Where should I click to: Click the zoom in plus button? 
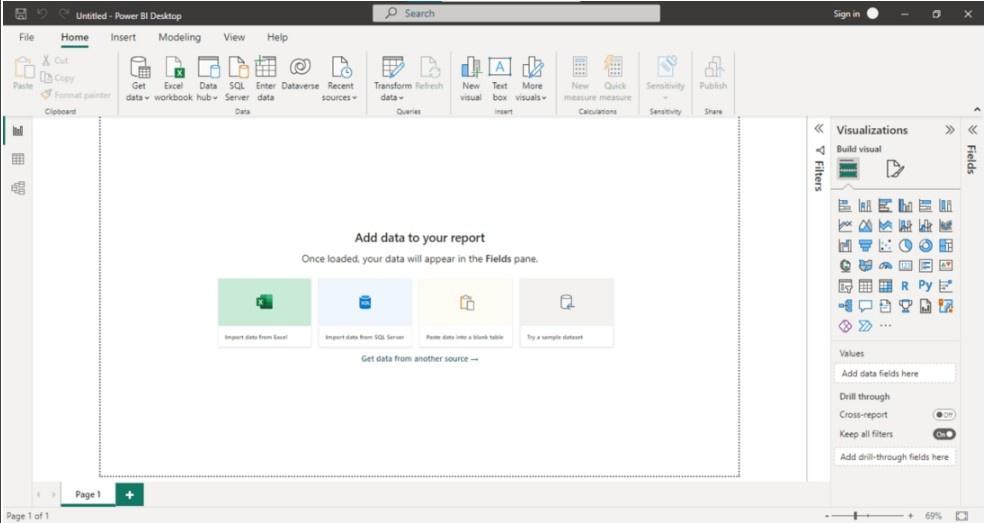coord(910,515)
